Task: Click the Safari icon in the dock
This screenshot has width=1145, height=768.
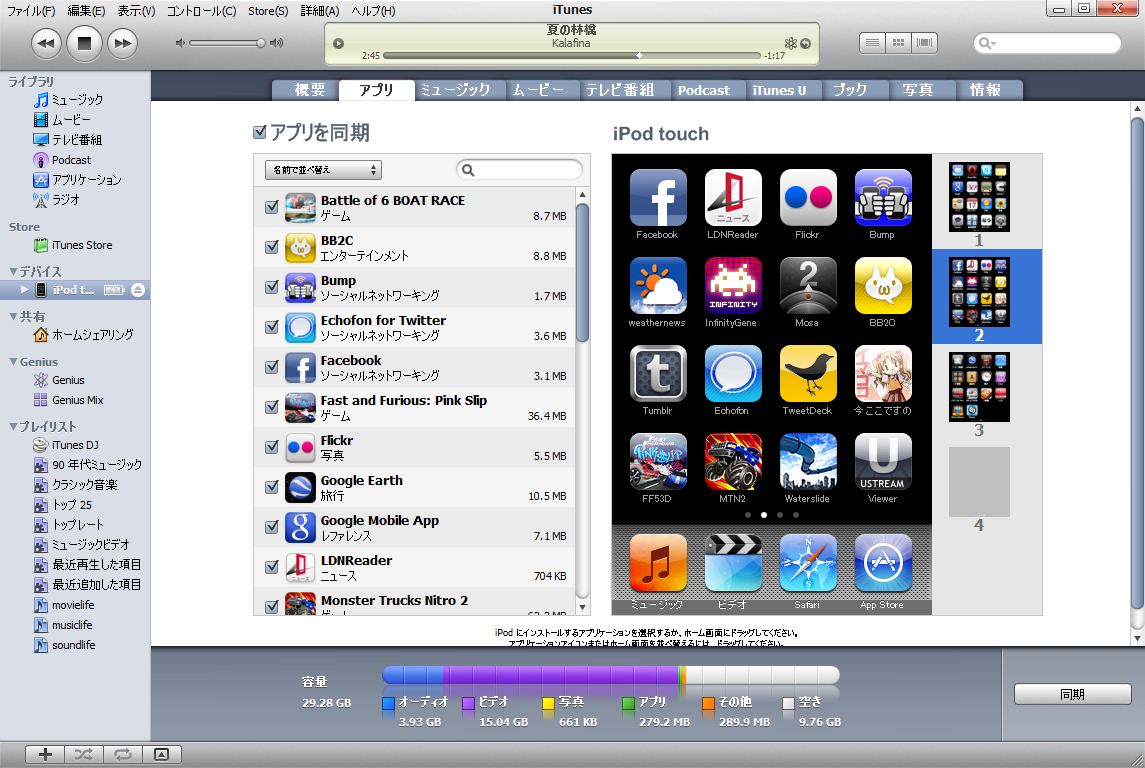Action: click(808, 563)
